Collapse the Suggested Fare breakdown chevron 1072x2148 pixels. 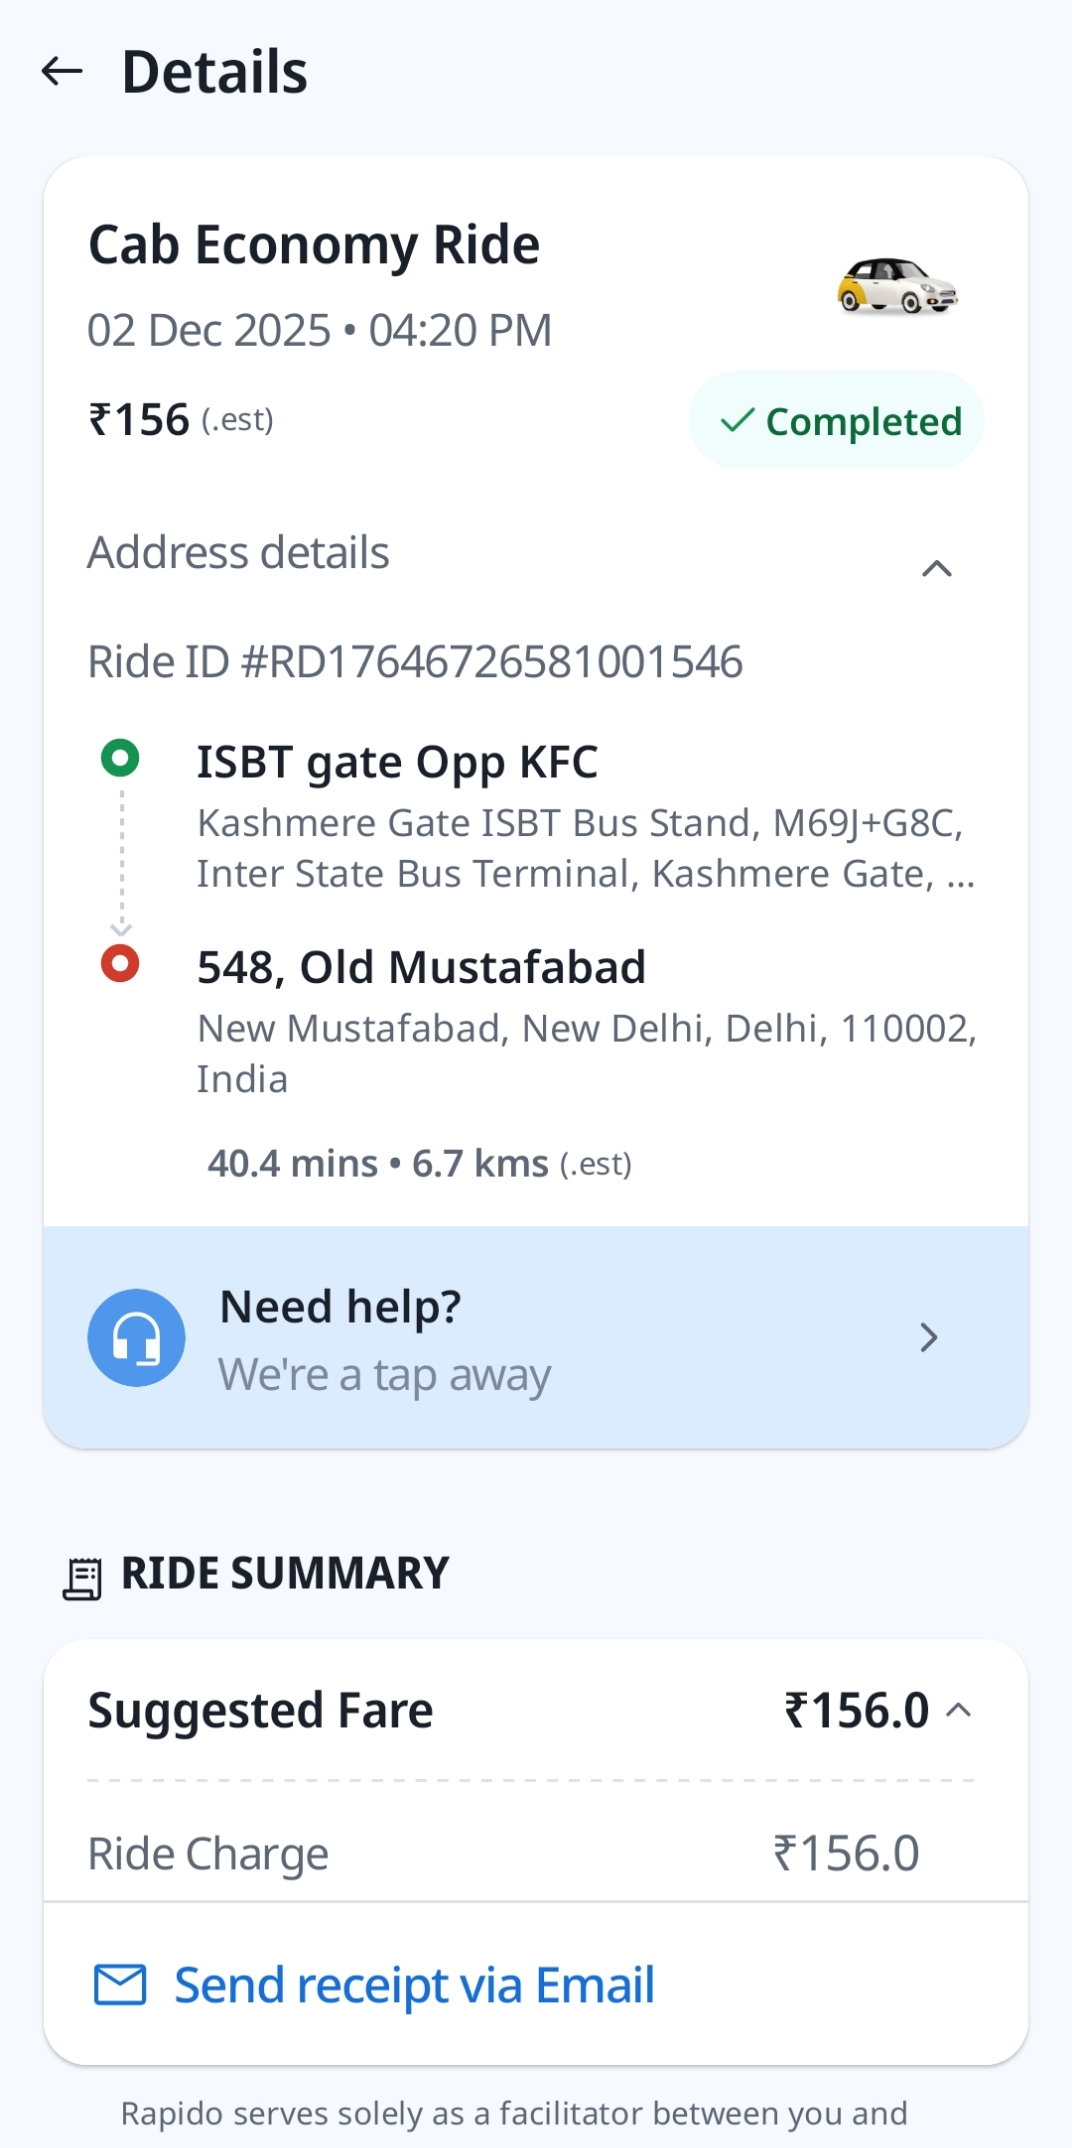(958, 1710)
